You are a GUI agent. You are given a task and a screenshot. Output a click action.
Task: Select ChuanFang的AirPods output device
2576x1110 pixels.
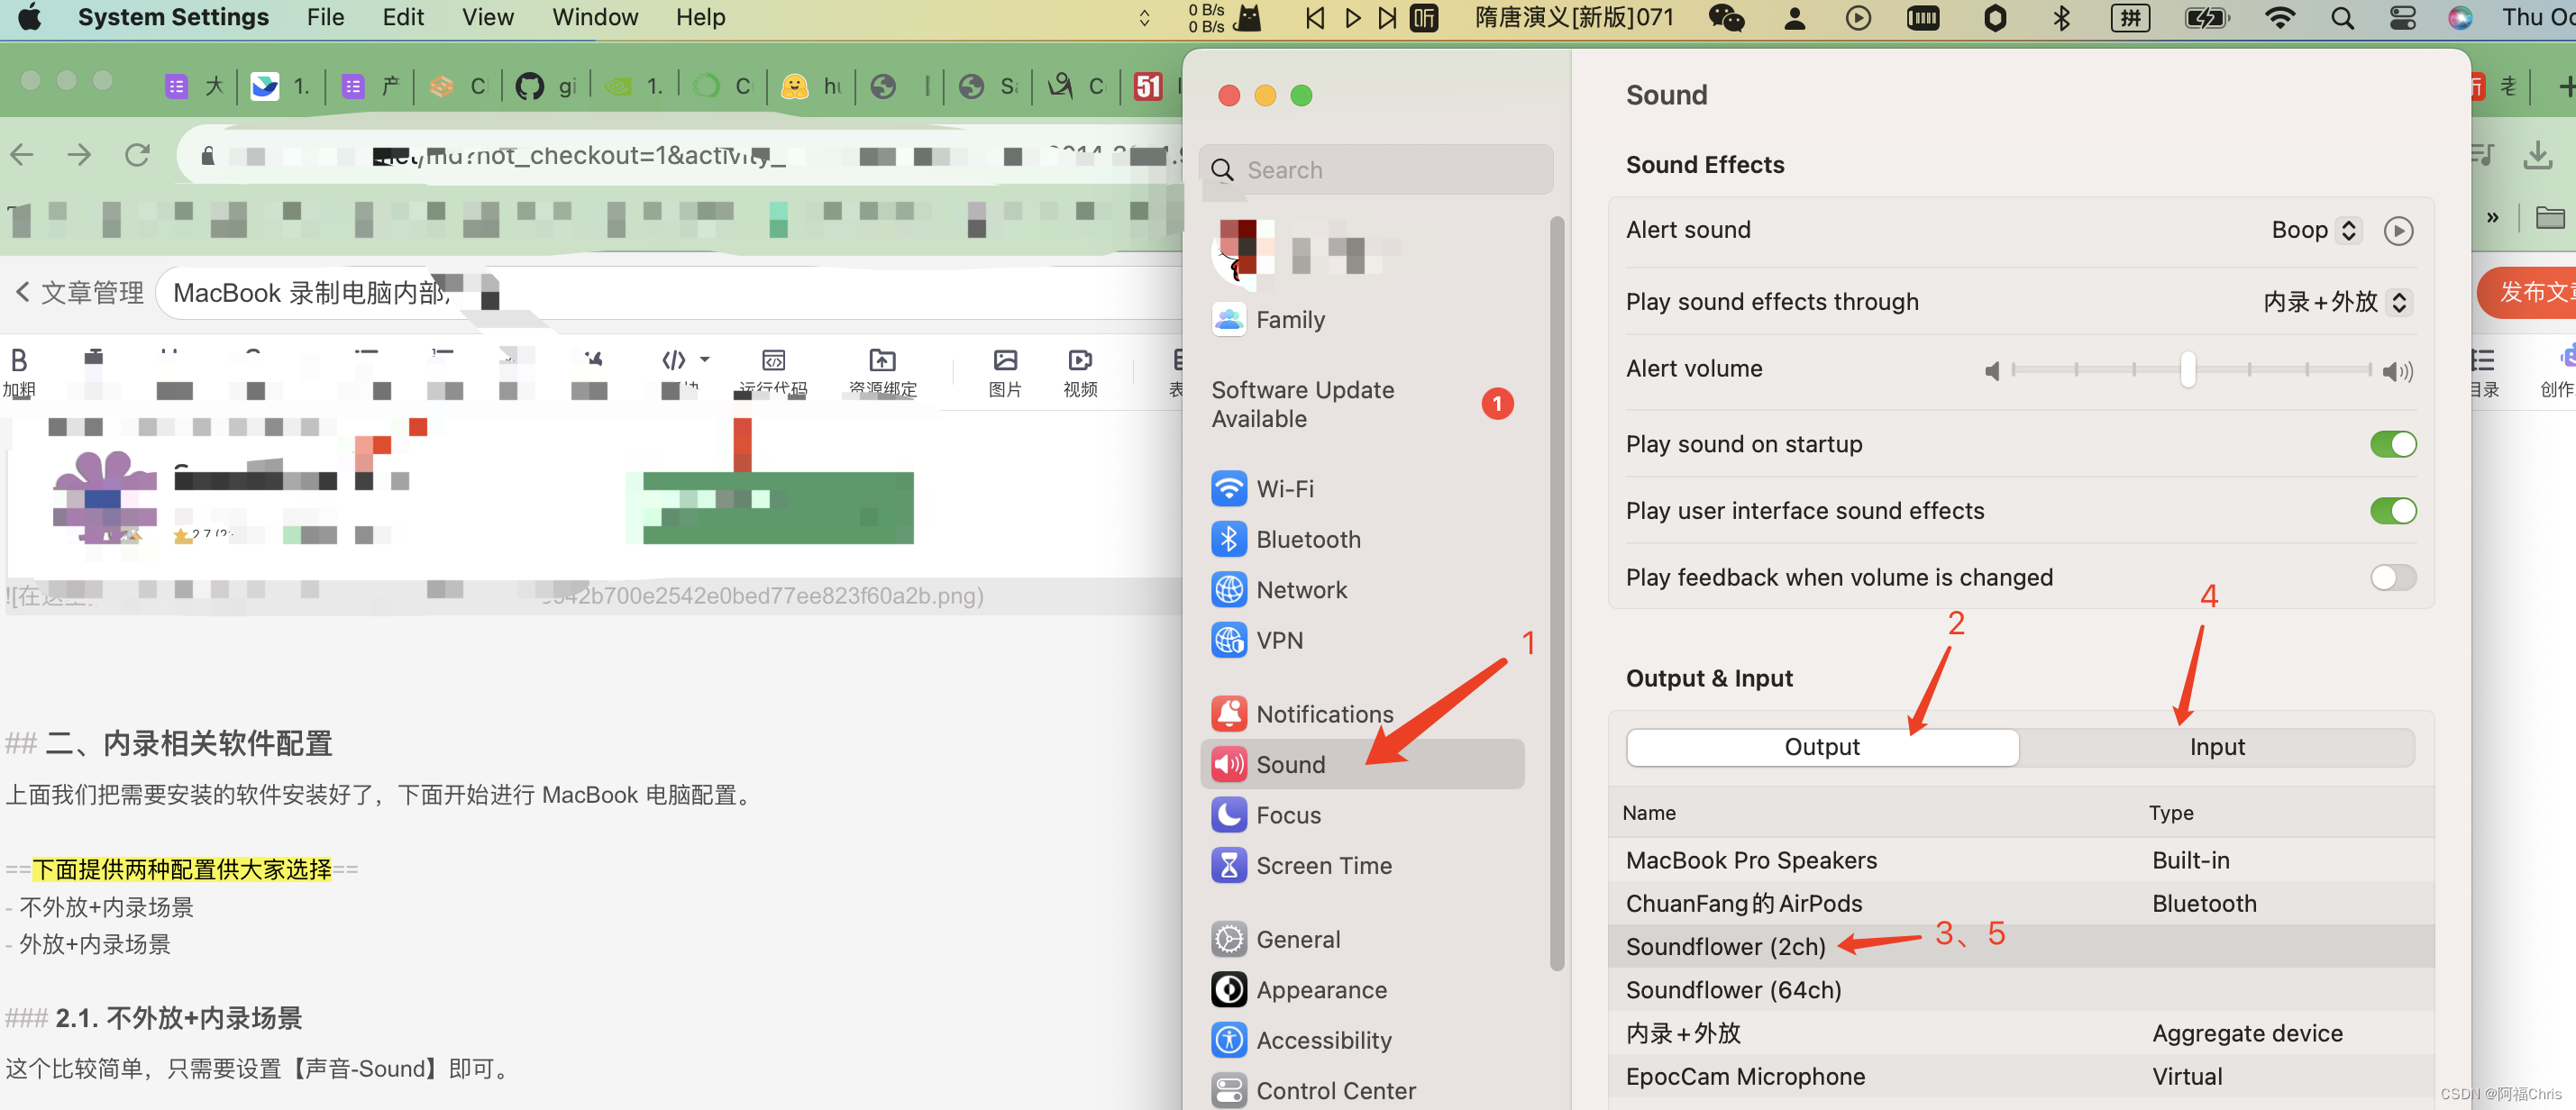click(2021, 903)
